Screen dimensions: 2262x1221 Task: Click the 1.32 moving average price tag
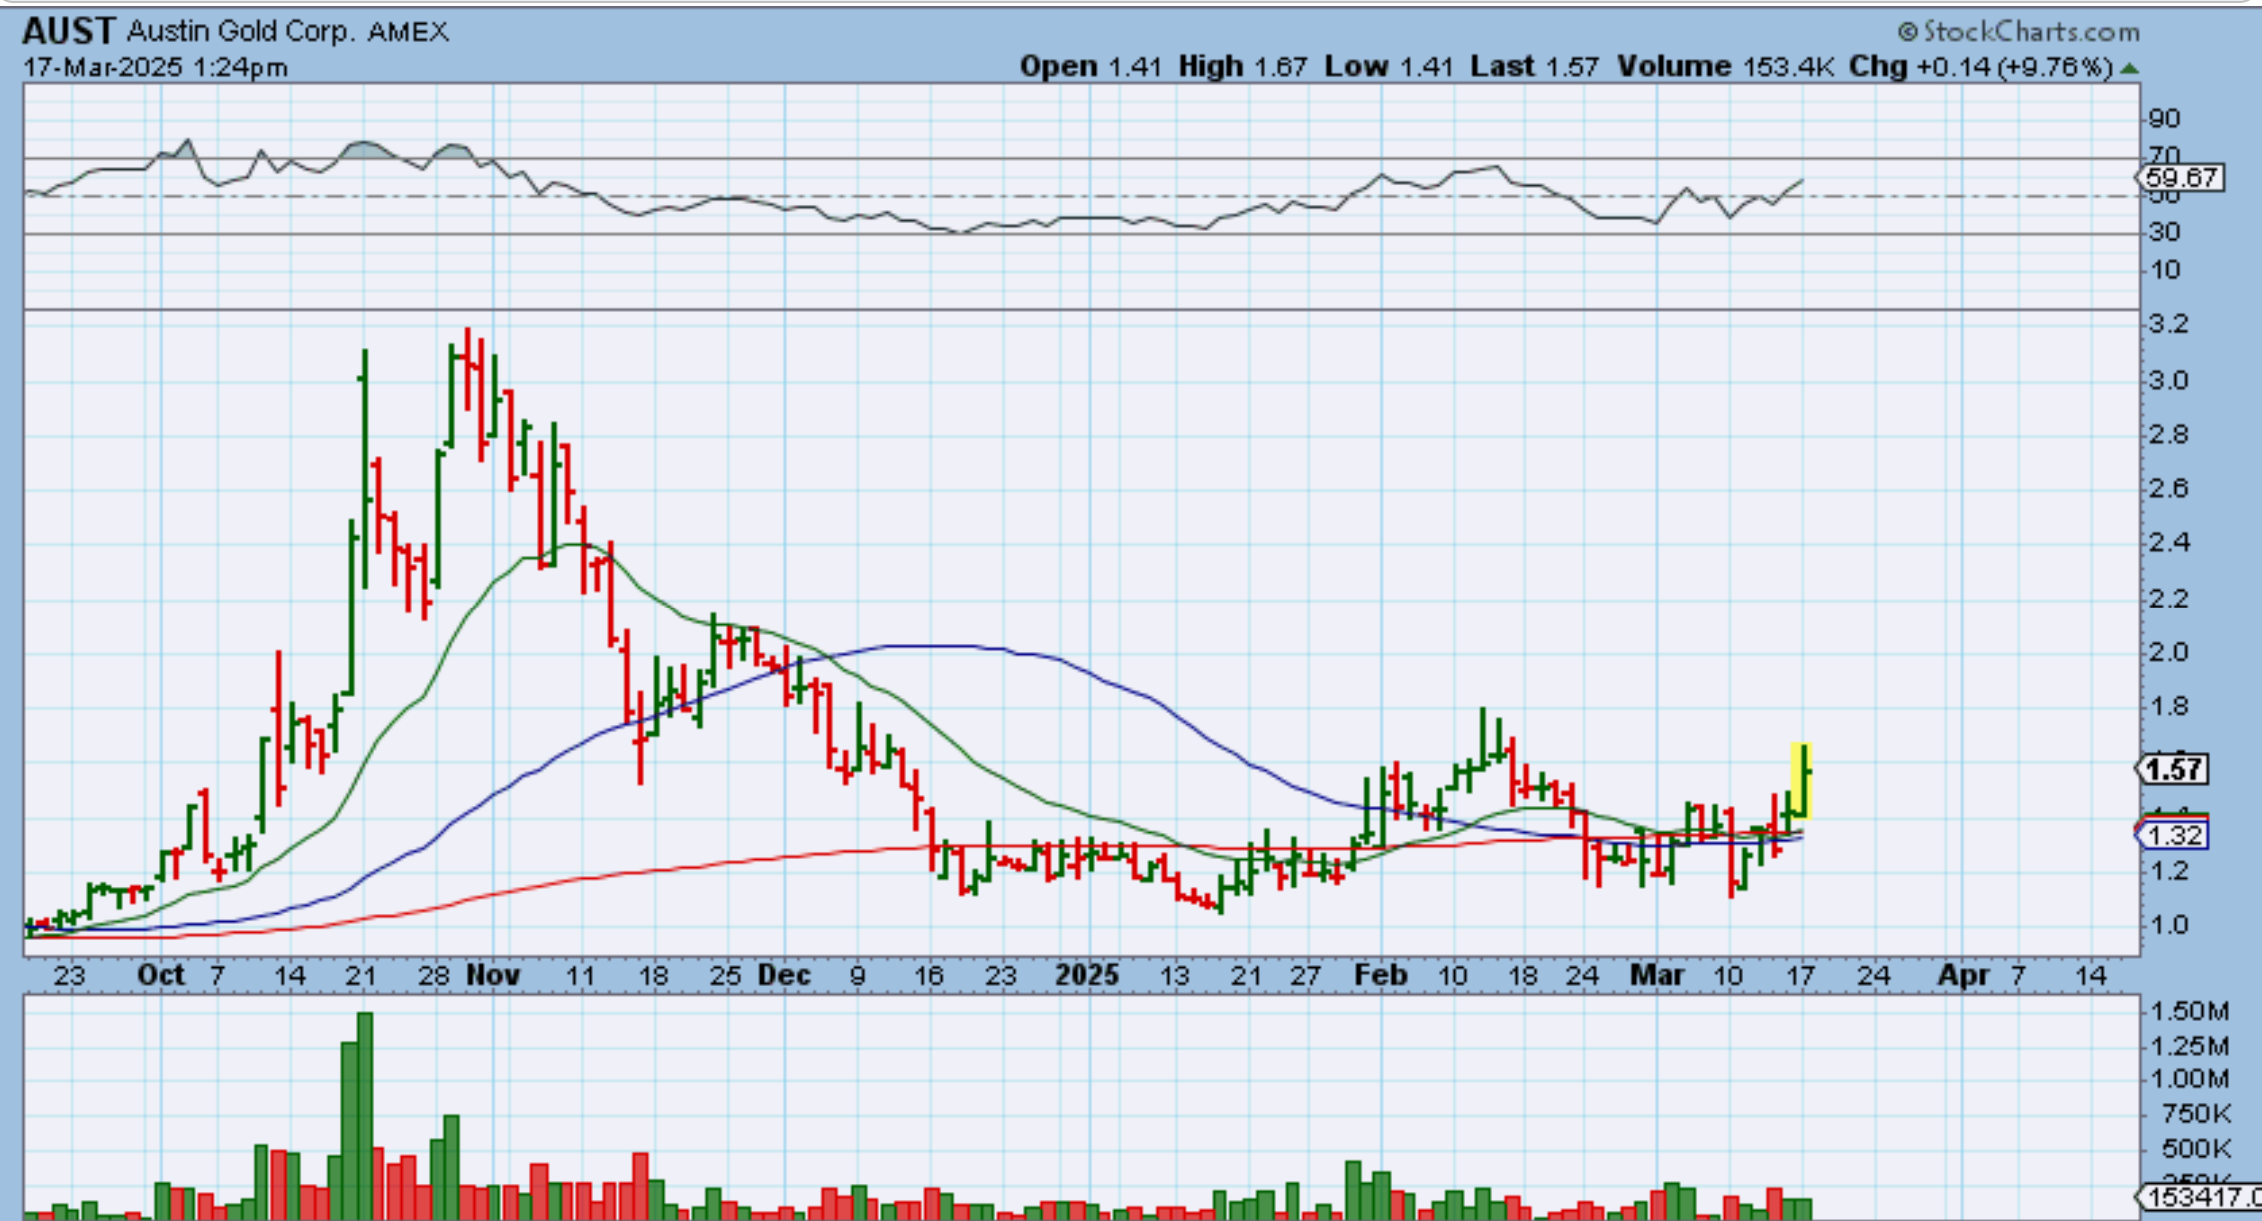2173,835
